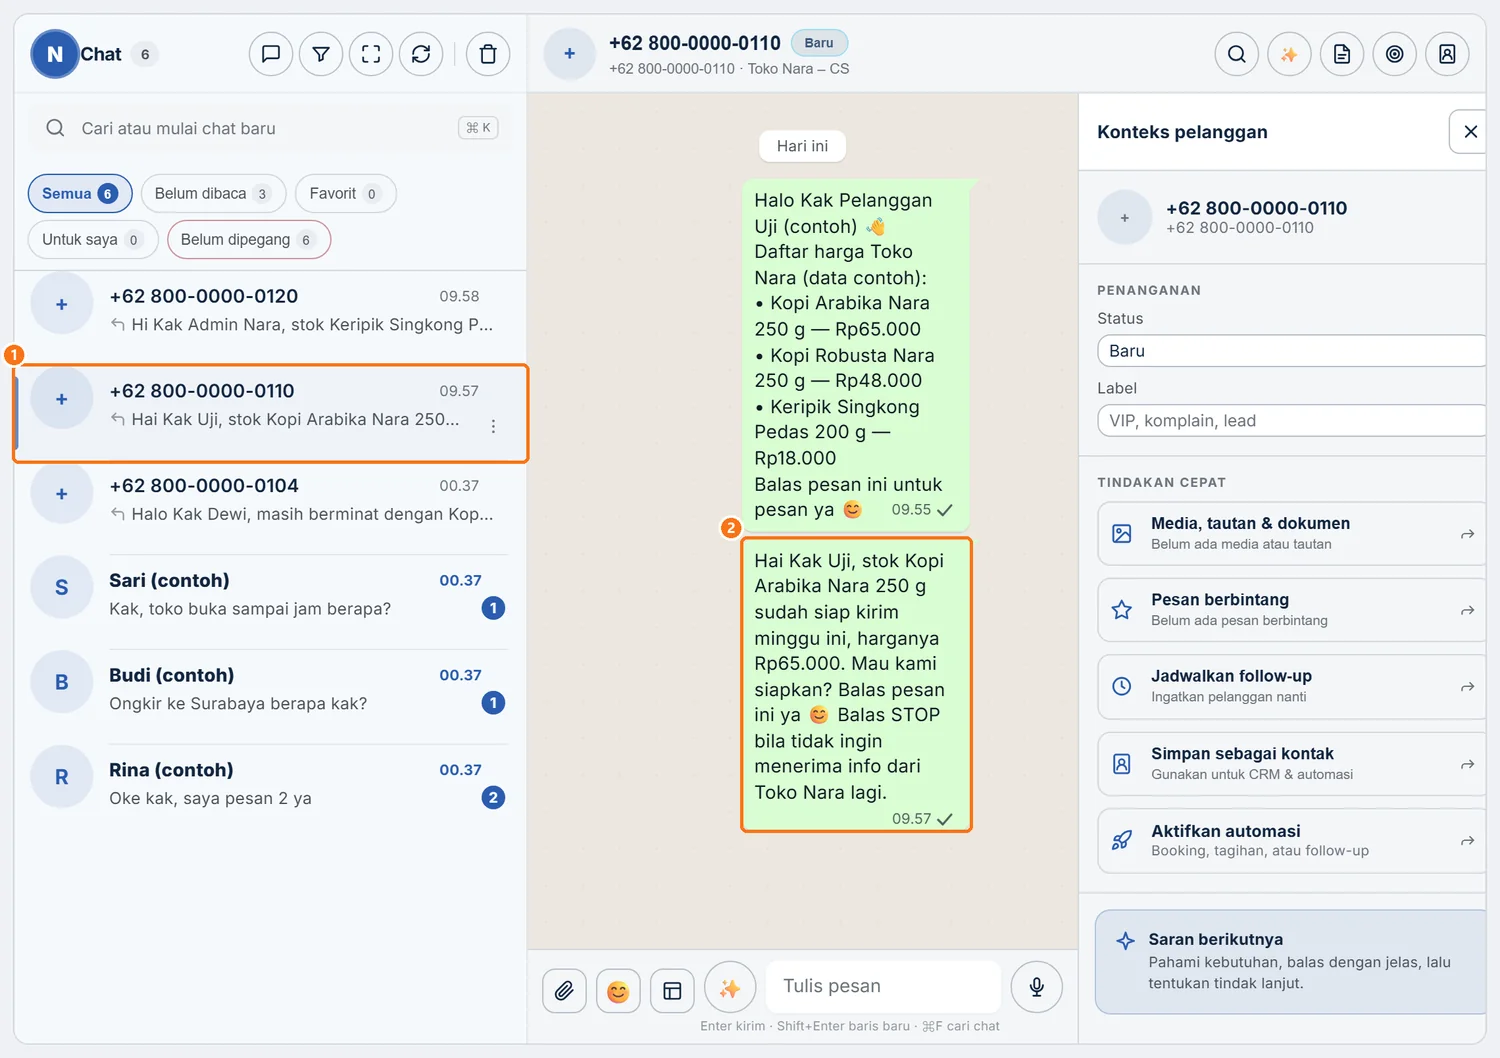Viewport: 1500px width, 1058px height.
Task: Click the Saran berikutnya suggestion card
Action: click(1291, 962)
